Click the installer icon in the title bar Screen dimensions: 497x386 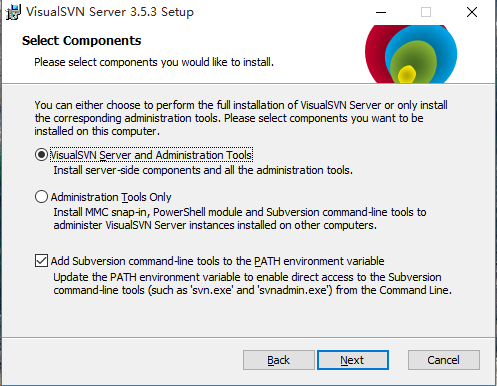(x=13, y=12)
